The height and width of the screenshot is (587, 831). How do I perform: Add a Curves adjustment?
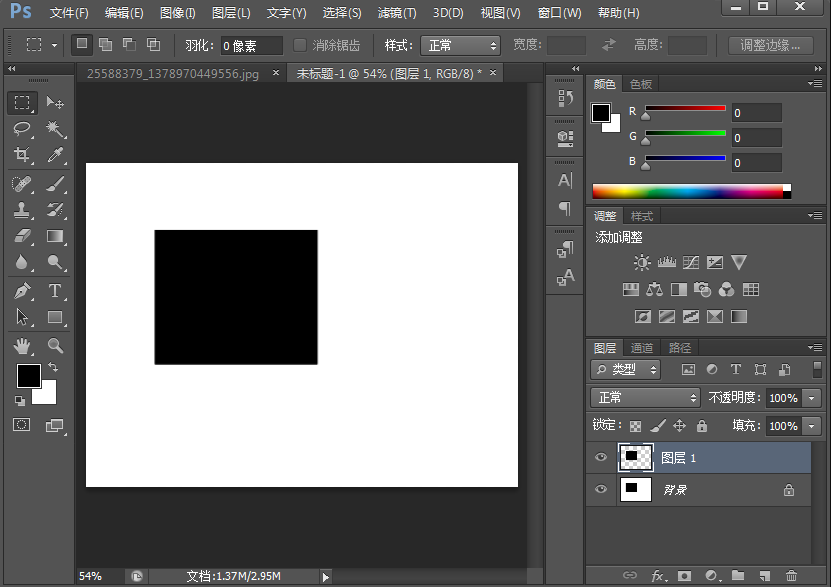(691, 262)
